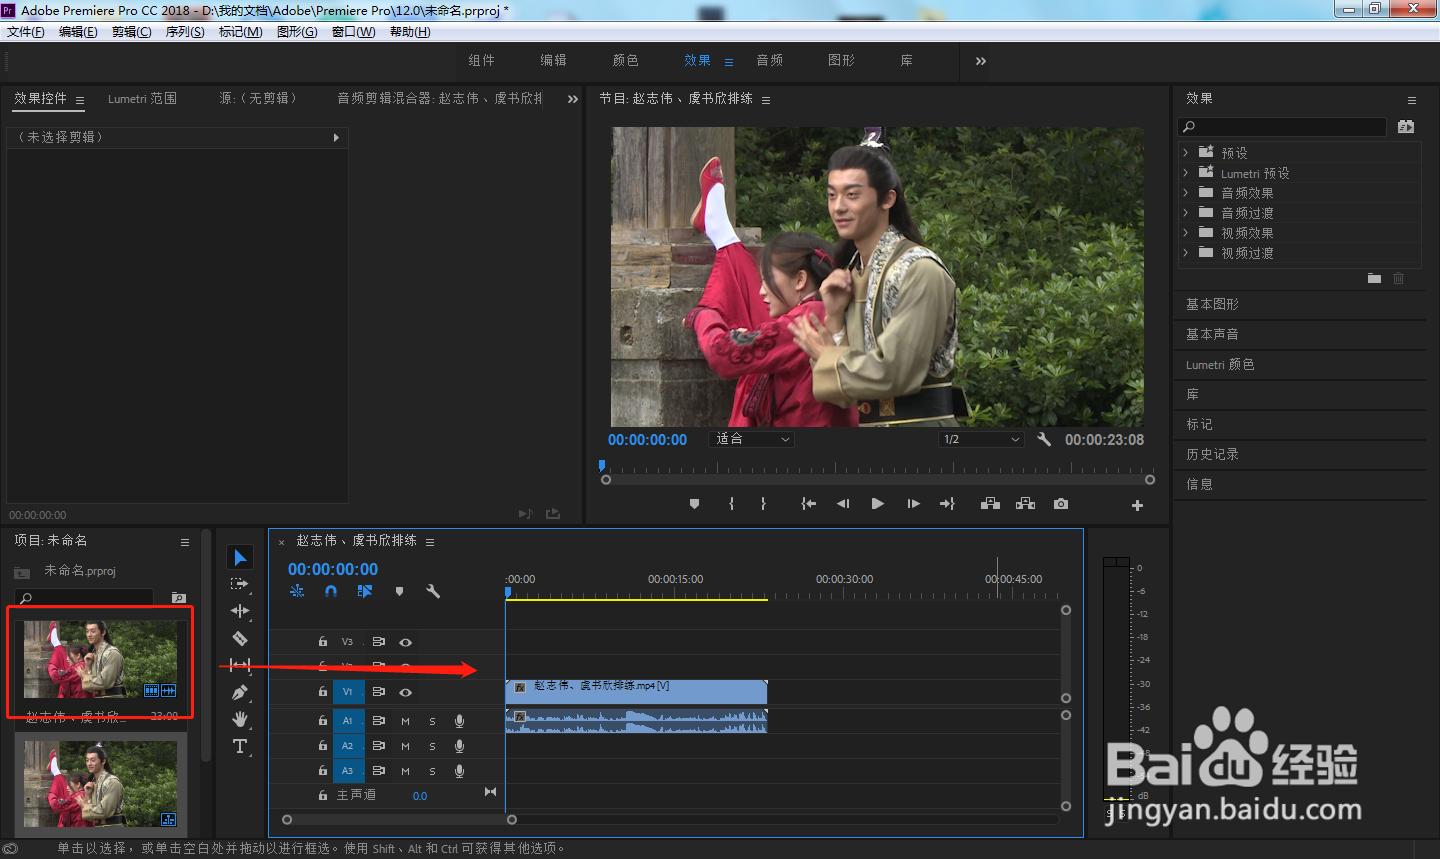Expand the 视频过渡 folder
The width and height of the screenshot is (1440, 859).
coord(1185,253)
